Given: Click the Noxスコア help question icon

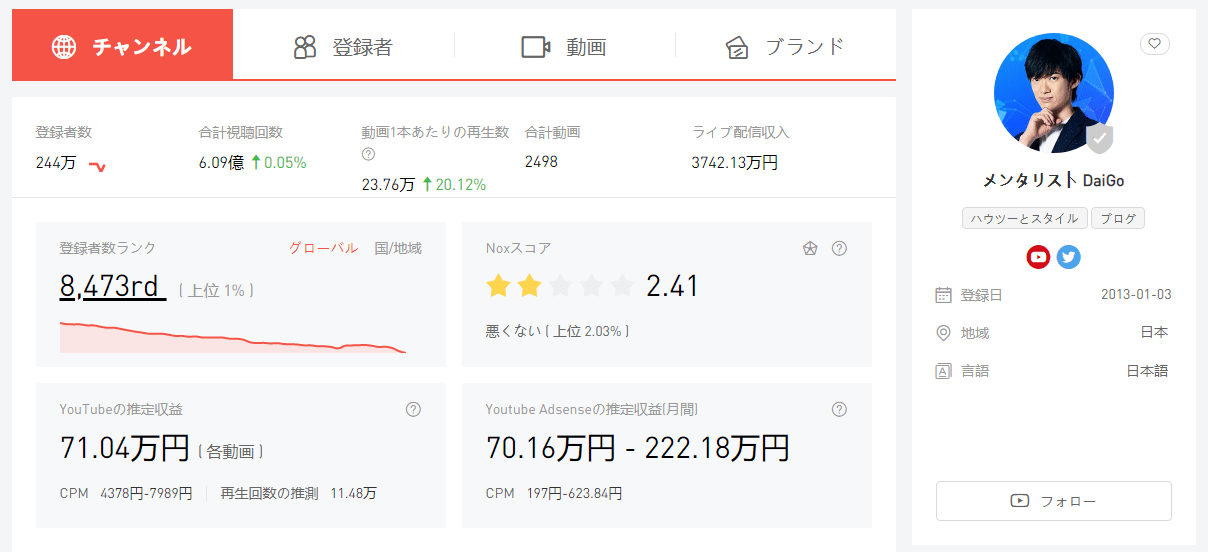Looking at the screenshot, I should [x=840, y=248].
